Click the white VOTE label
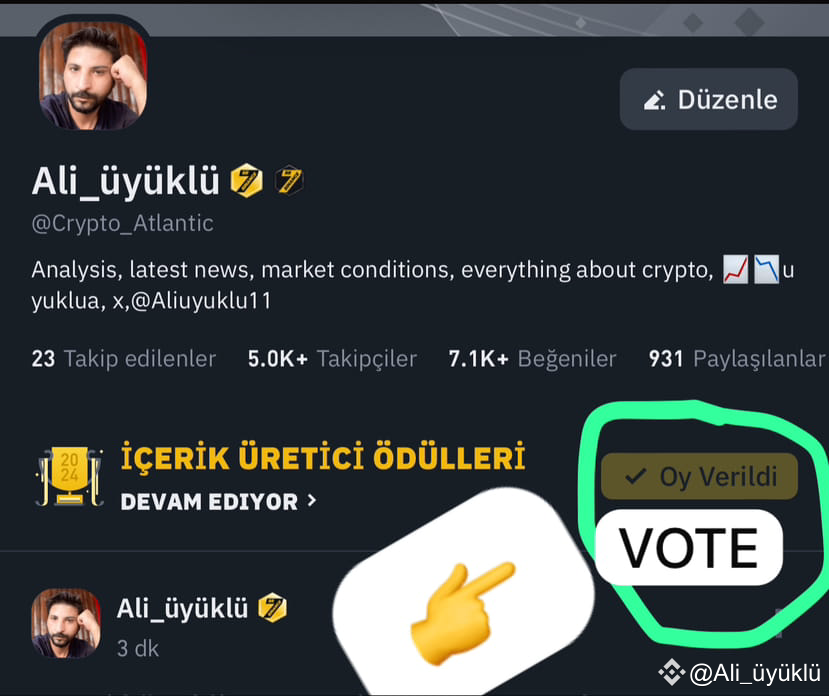This screenshot has height=696, width=829. pos(689,547)
